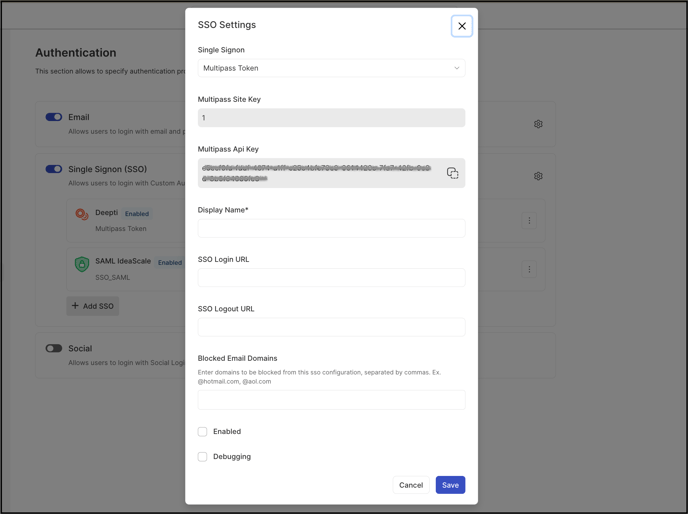
Task: Expand the Single Signon type dropdown
Action: (x=331, y=68)
